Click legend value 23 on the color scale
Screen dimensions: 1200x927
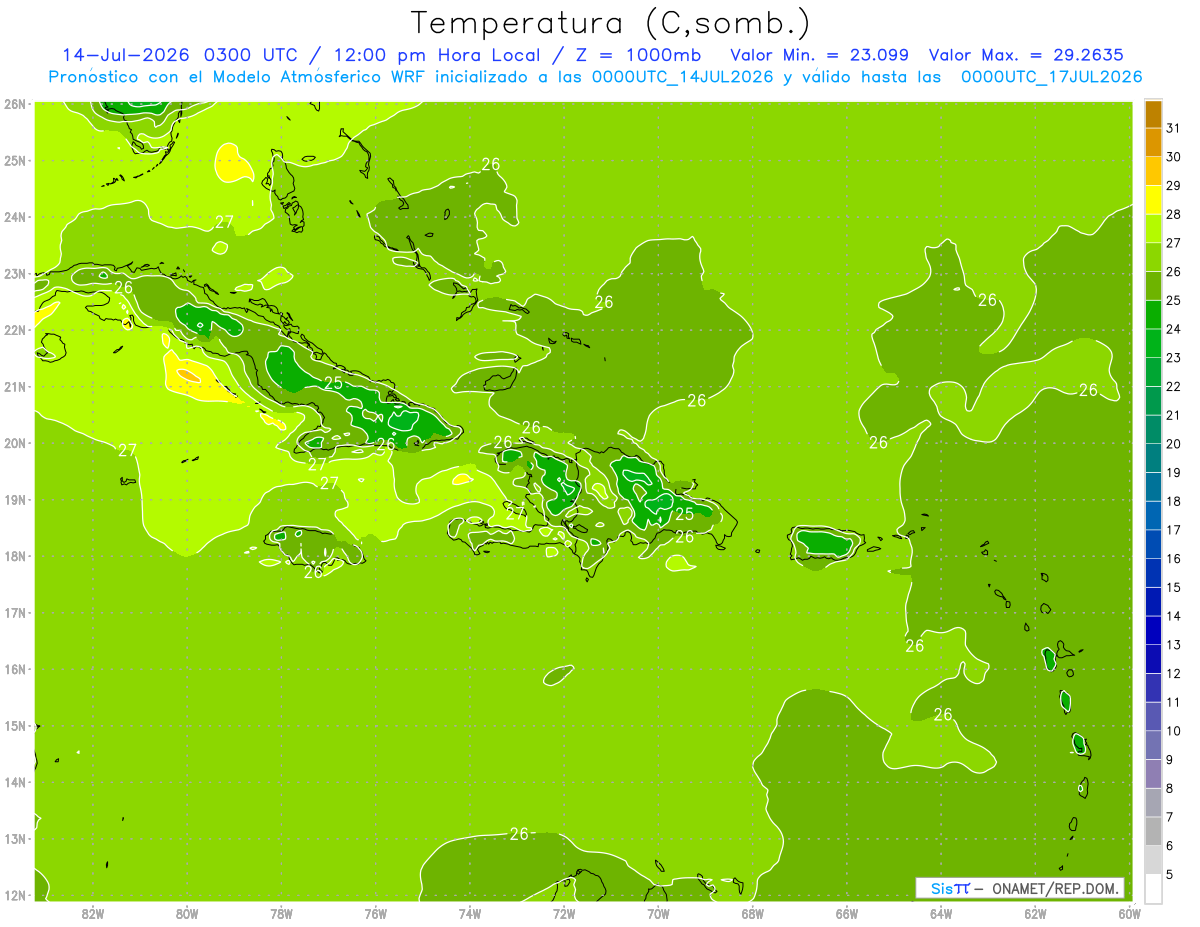click(x=1173, y=358)
